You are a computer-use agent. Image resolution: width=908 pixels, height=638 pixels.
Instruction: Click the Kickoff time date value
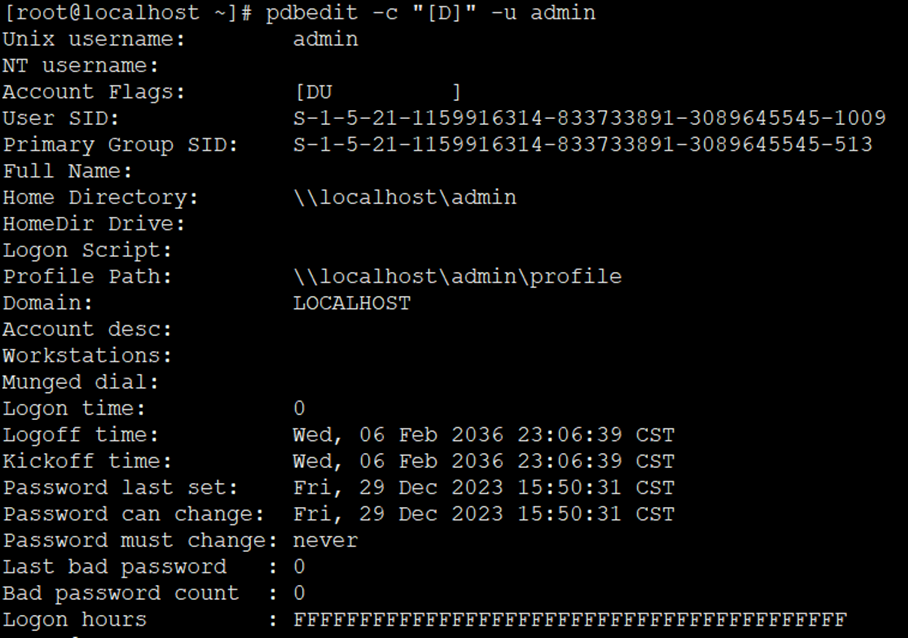pos(484,461)
